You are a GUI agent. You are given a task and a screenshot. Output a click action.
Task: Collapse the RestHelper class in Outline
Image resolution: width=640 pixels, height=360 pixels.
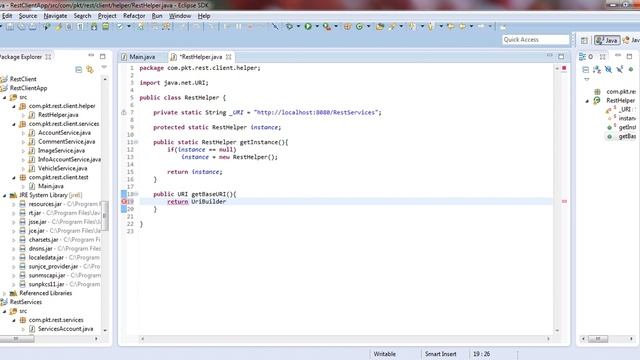click(587, 101)
